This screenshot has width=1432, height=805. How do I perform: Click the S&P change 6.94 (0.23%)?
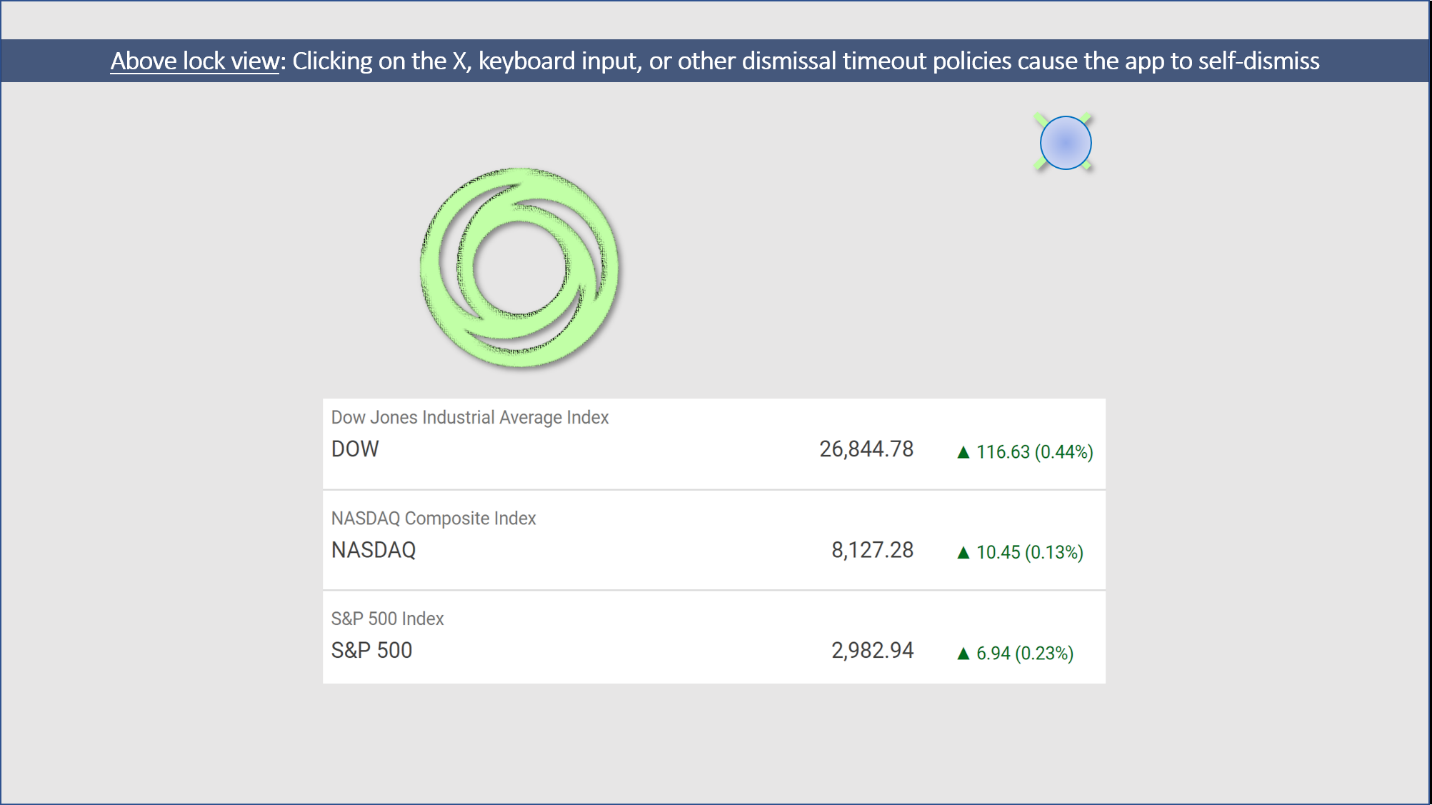point(1015,653)
